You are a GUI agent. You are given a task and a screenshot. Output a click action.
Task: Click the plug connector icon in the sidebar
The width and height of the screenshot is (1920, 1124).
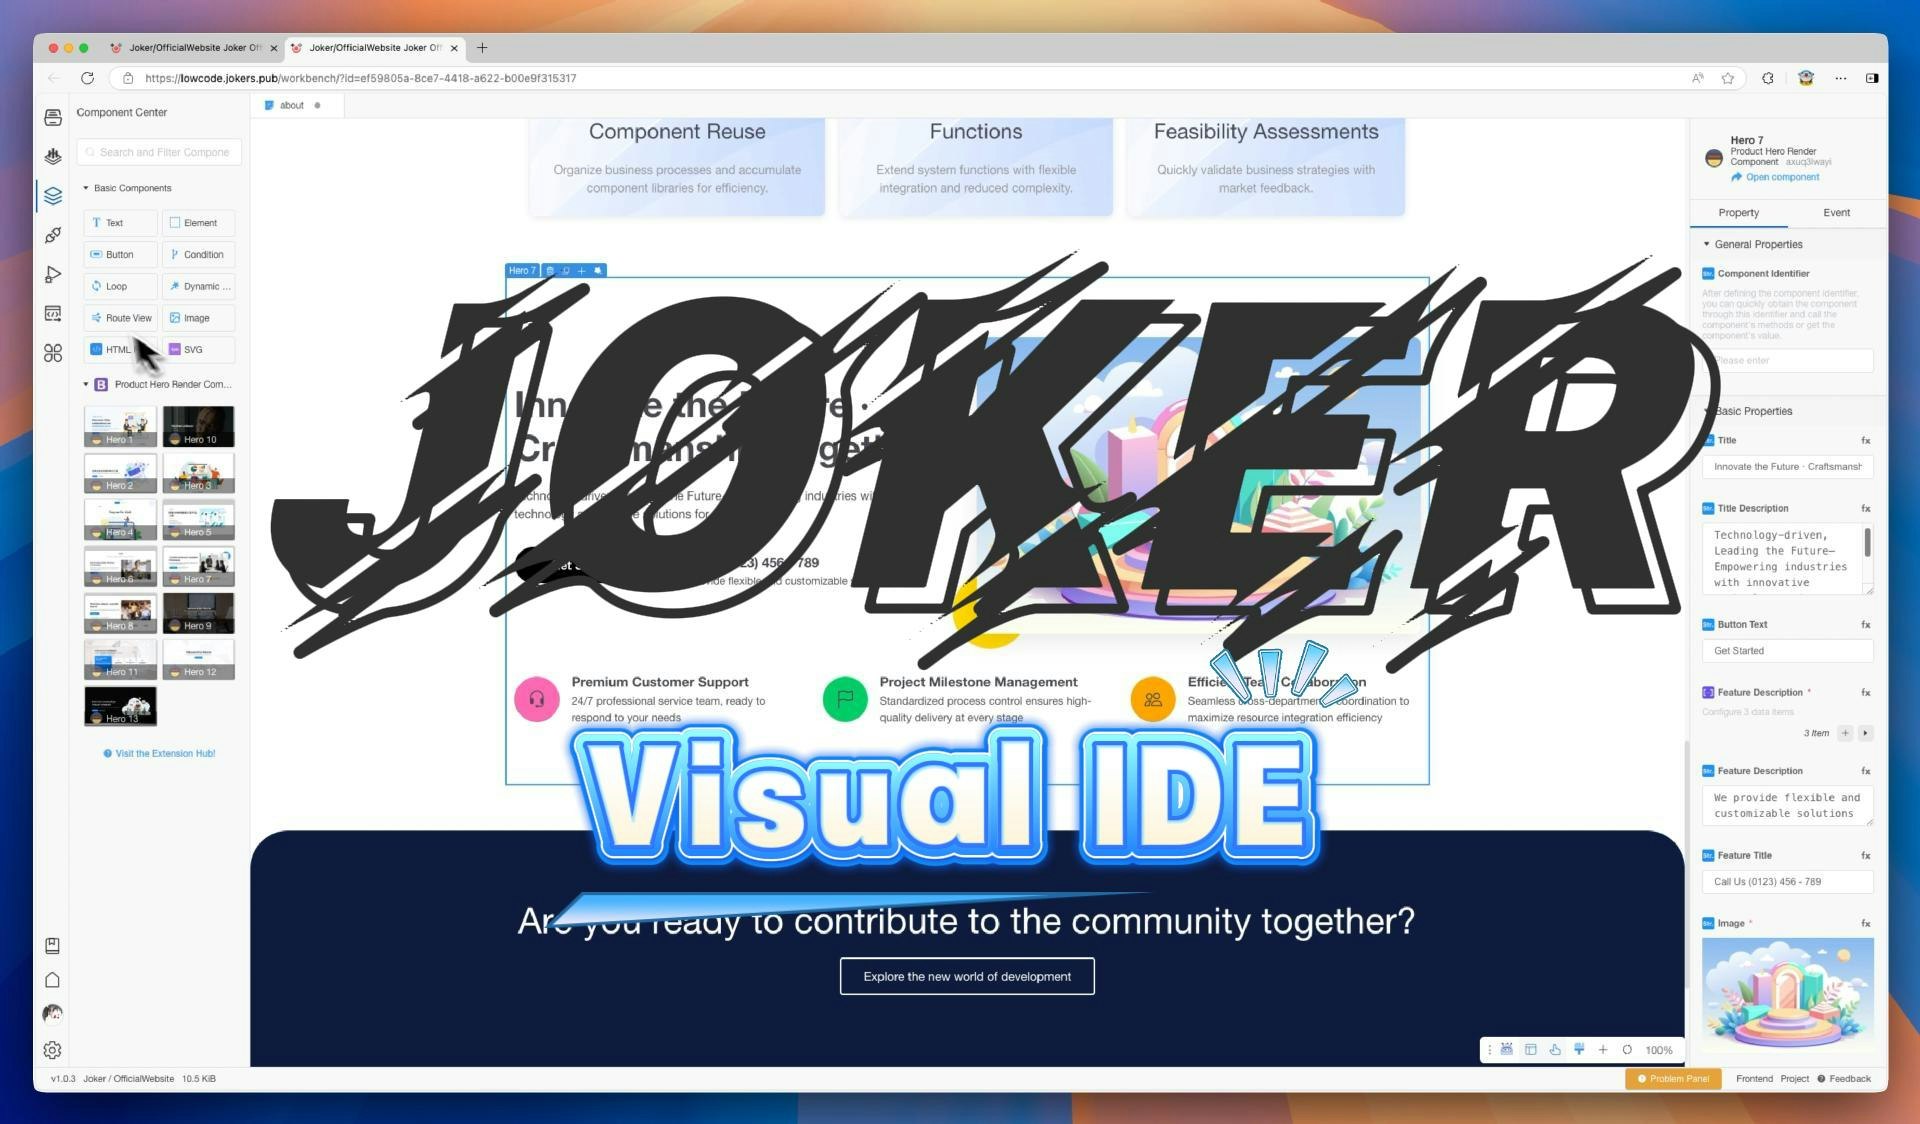tap(53, 233)
